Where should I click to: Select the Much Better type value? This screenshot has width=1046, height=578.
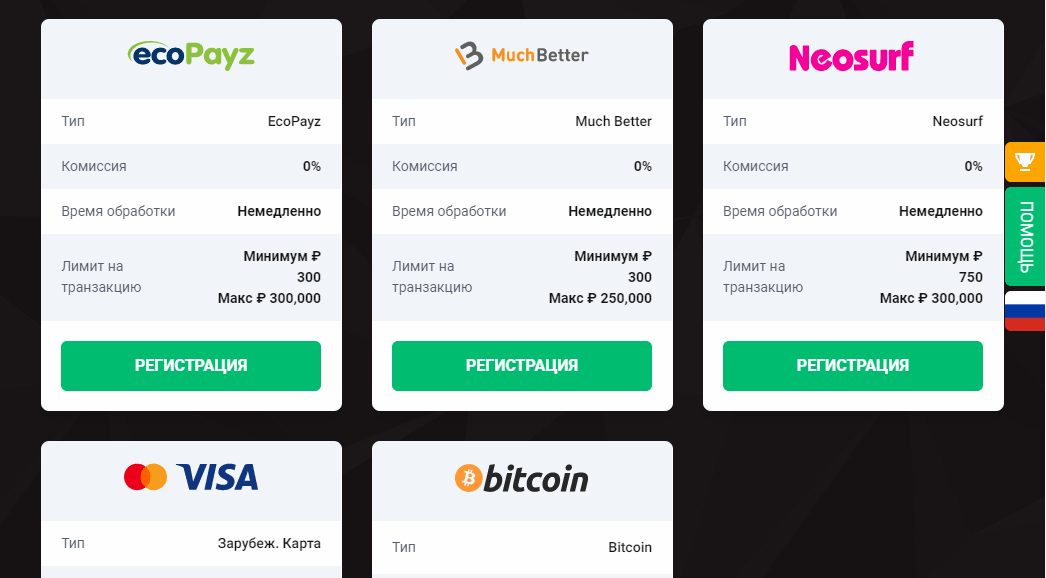tap(613, 121)
